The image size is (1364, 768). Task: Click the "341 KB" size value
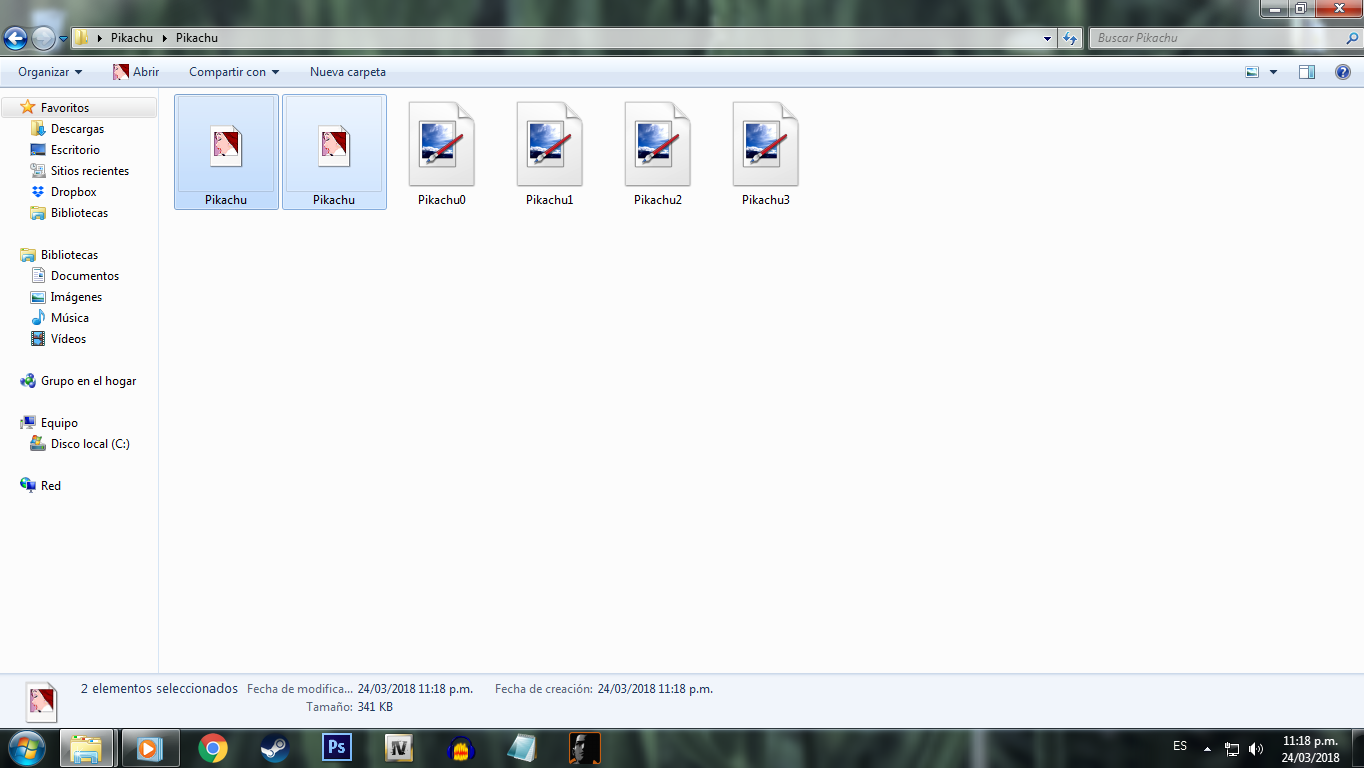coord(375,707)
